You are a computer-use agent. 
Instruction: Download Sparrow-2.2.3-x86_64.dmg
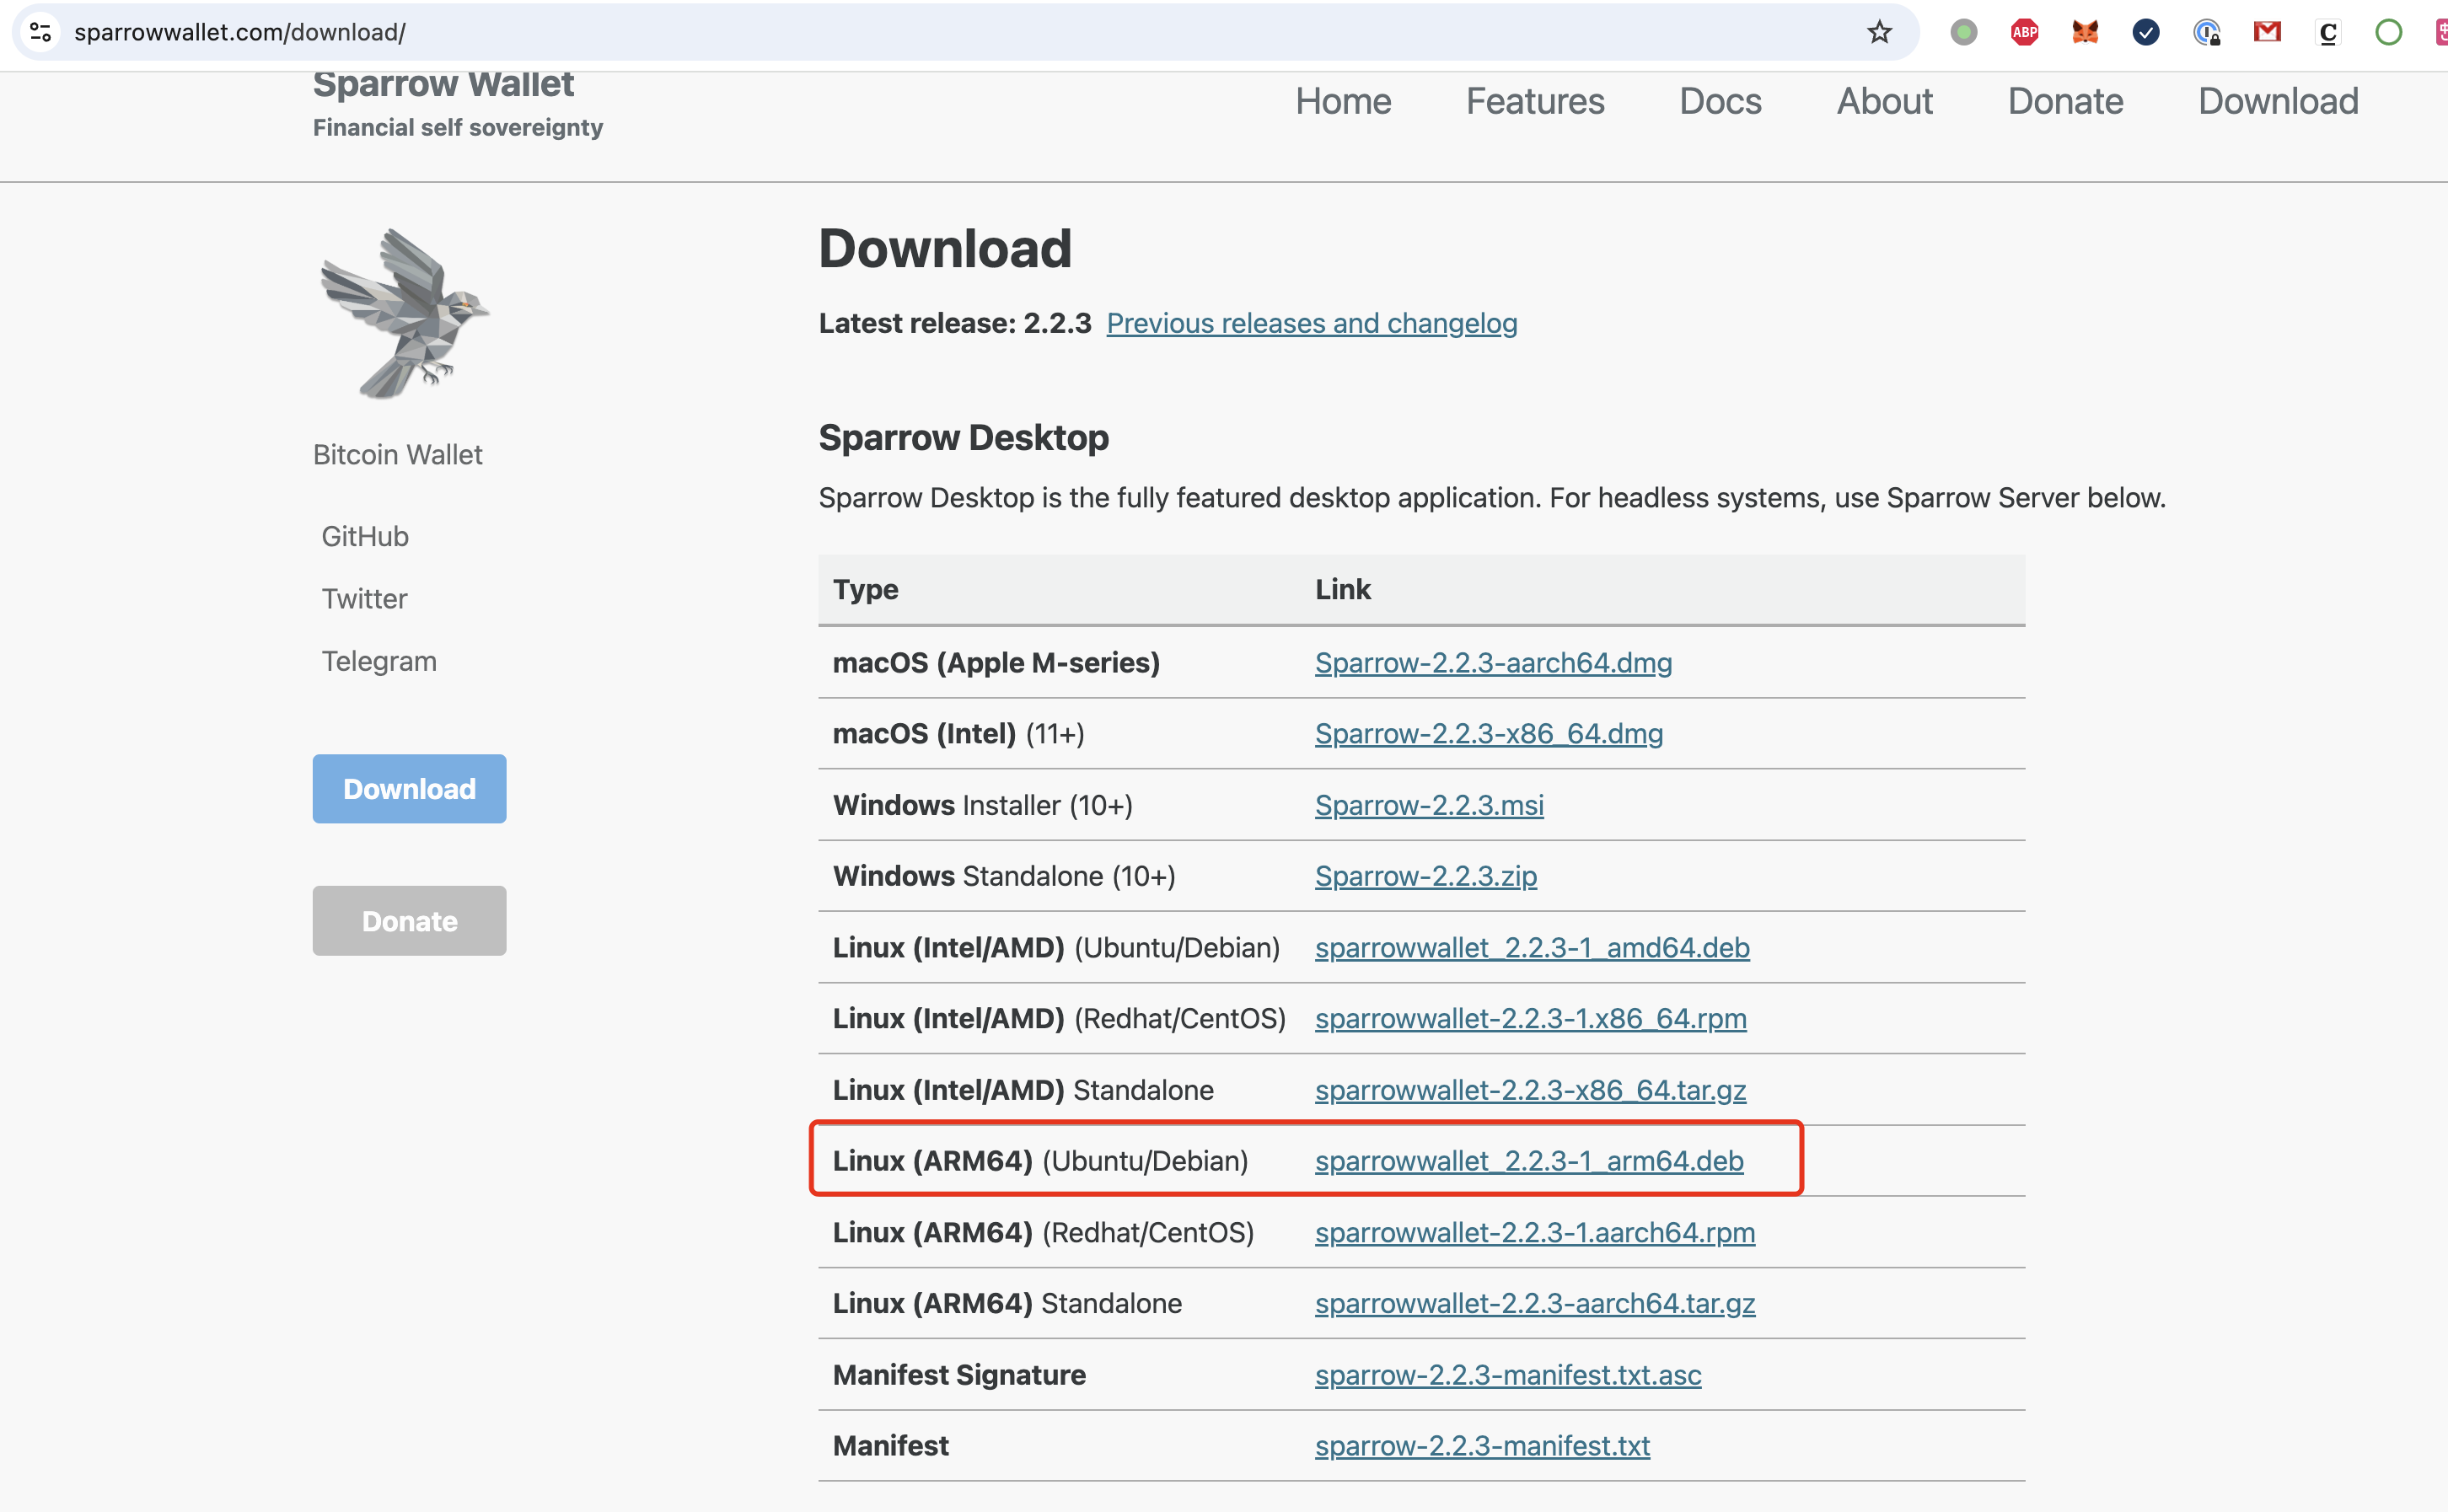coord(1489,733)
